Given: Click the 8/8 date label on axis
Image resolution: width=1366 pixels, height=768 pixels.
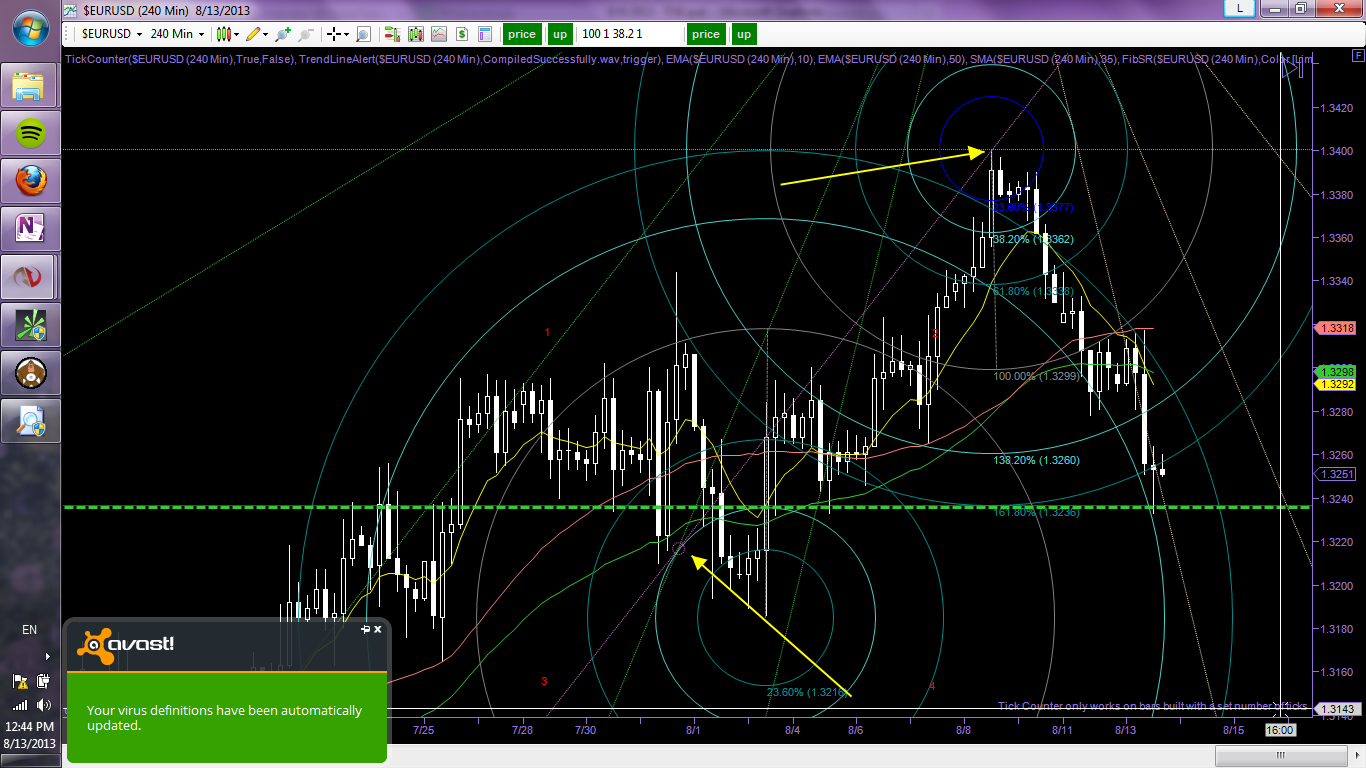Looking at the screenshot, I should click(x=964, y=730).
